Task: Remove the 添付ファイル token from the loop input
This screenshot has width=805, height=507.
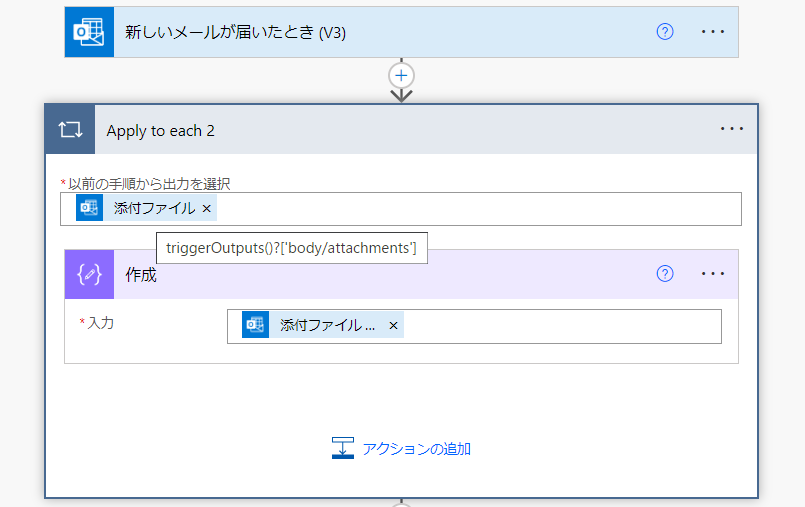Action: click(x=206, y=208)
